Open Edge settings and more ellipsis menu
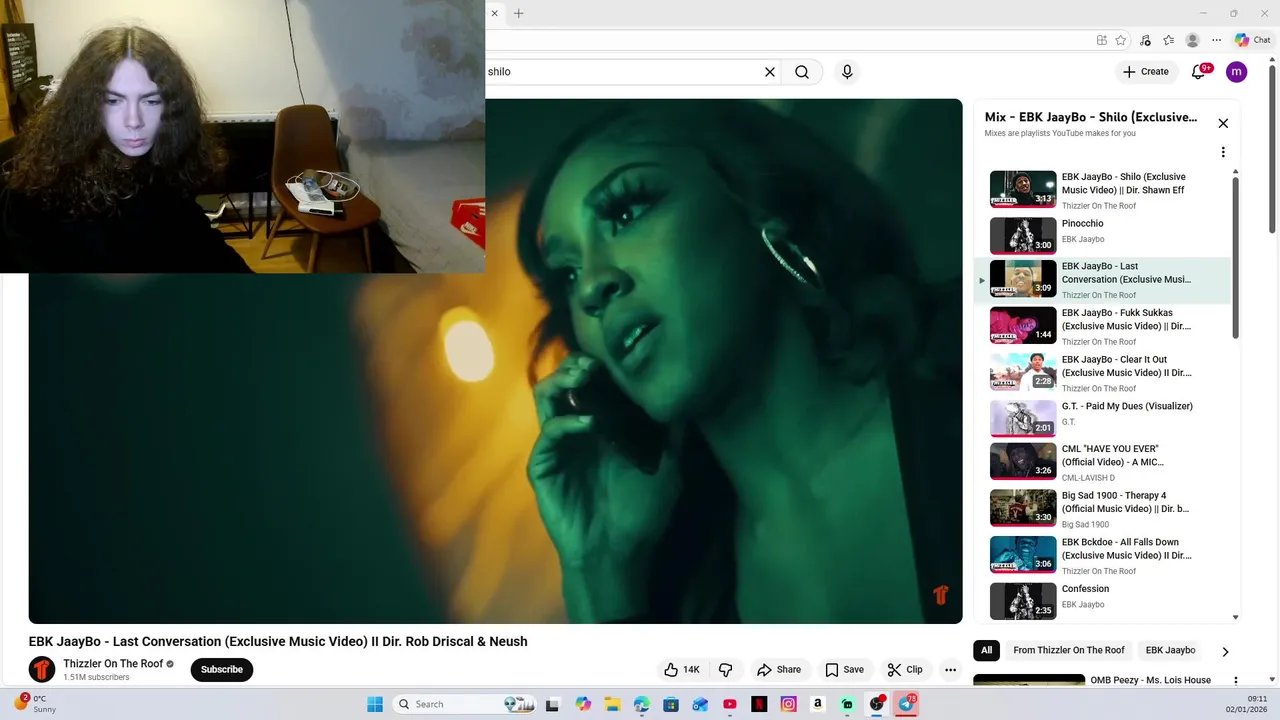 (1216, 40)
